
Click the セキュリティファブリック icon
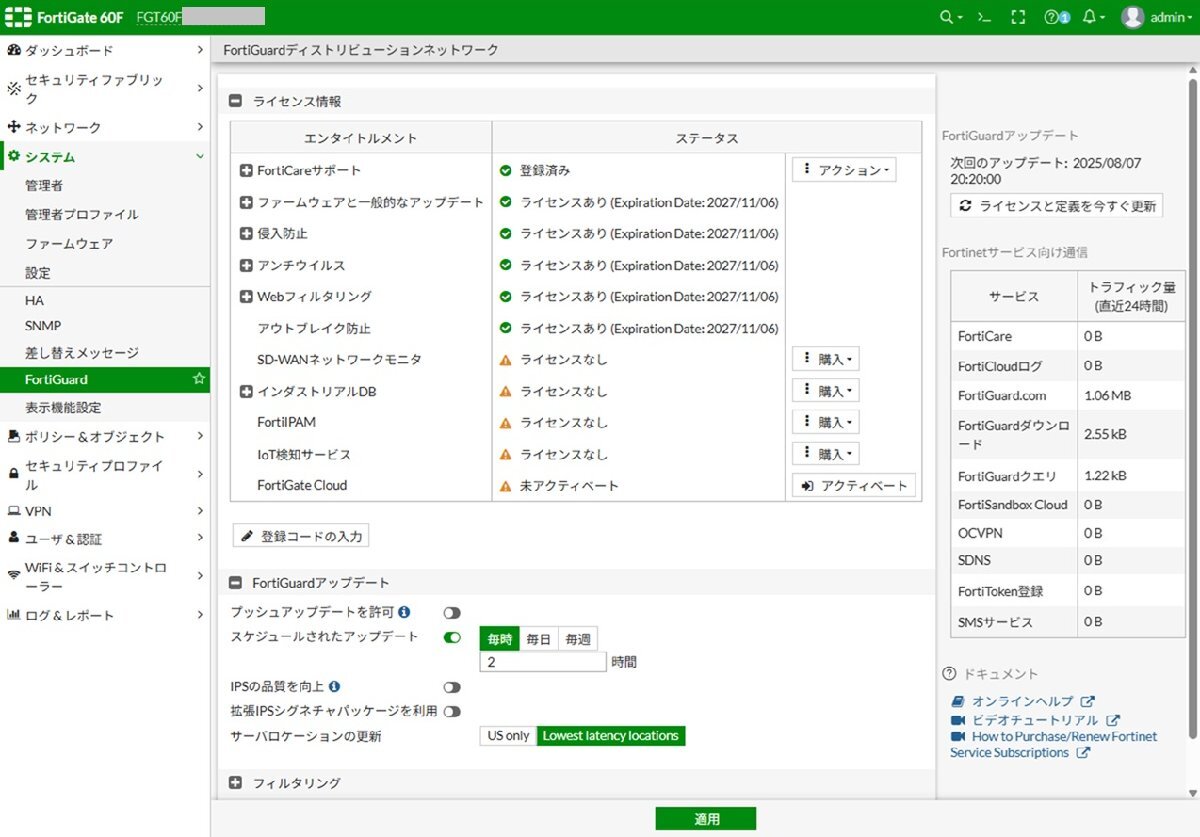14,89
